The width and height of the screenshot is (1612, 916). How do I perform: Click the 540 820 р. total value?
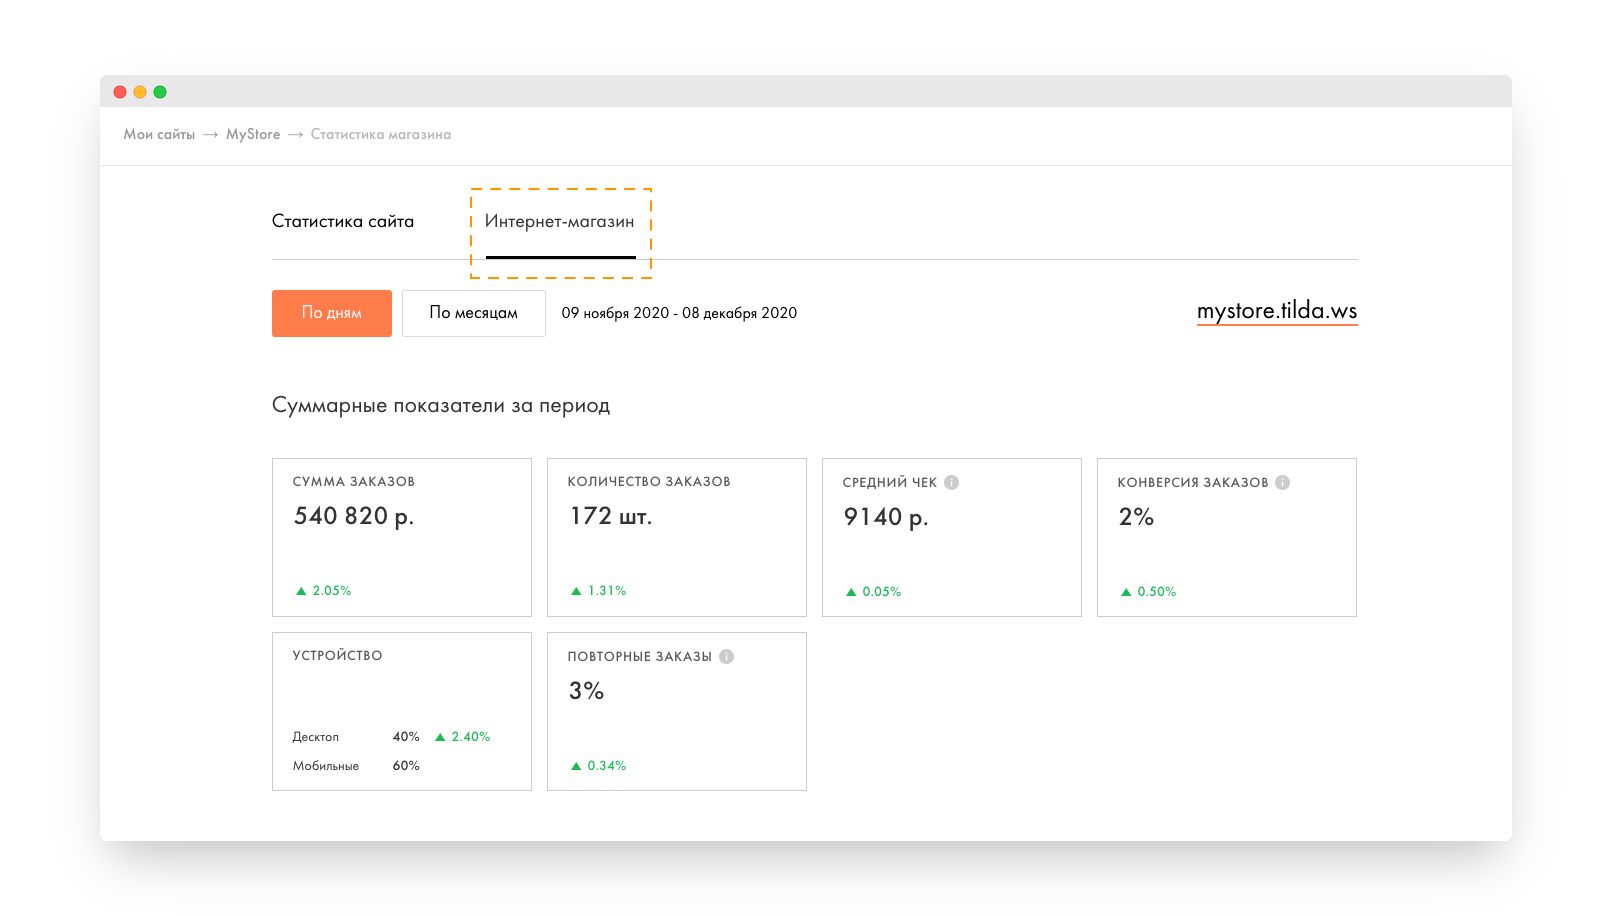[x=354, y=516]
